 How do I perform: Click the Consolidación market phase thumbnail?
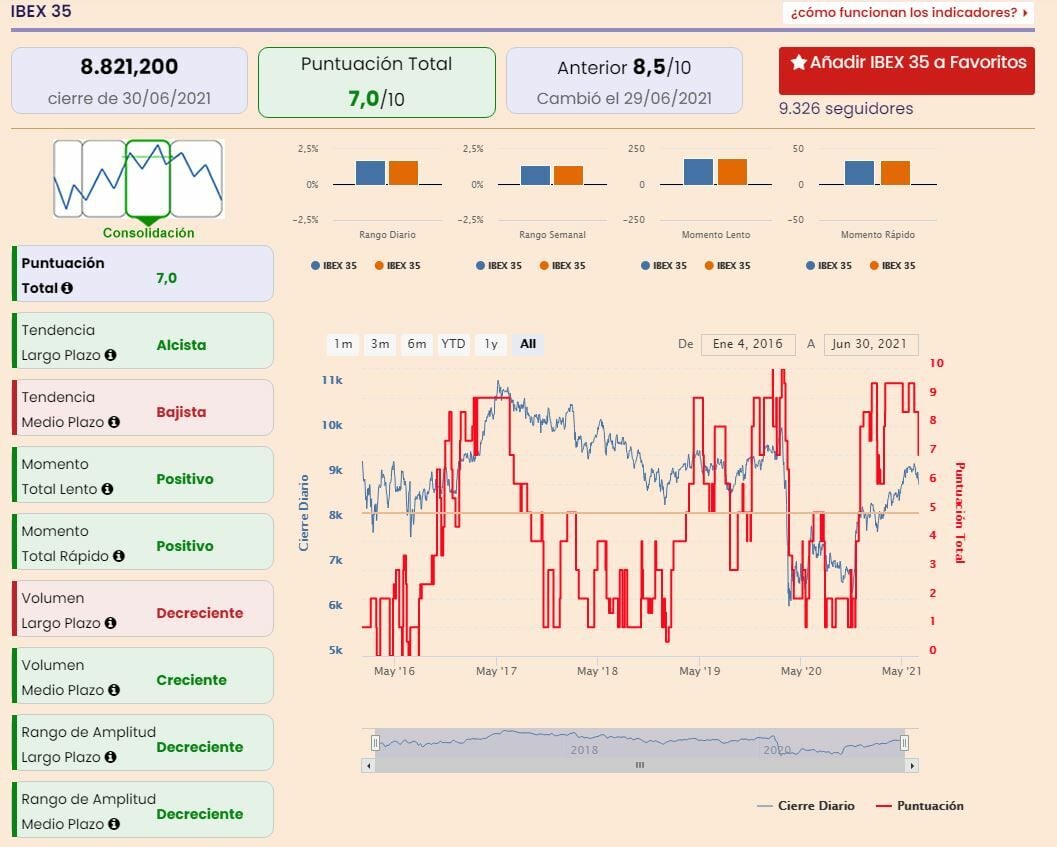click(x=148, y=179)
